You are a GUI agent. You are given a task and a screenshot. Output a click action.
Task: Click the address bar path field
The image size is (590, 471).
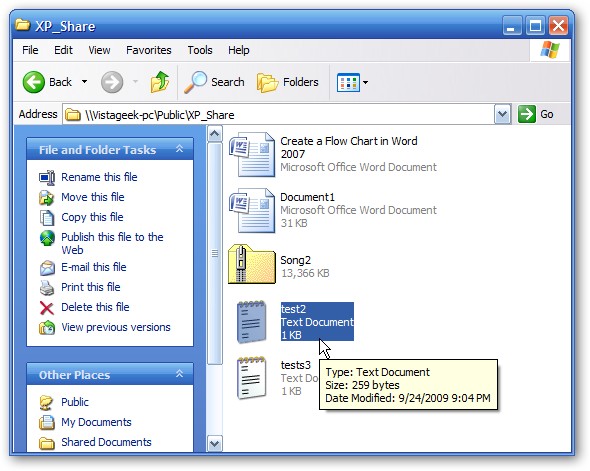tap(278, 114)
